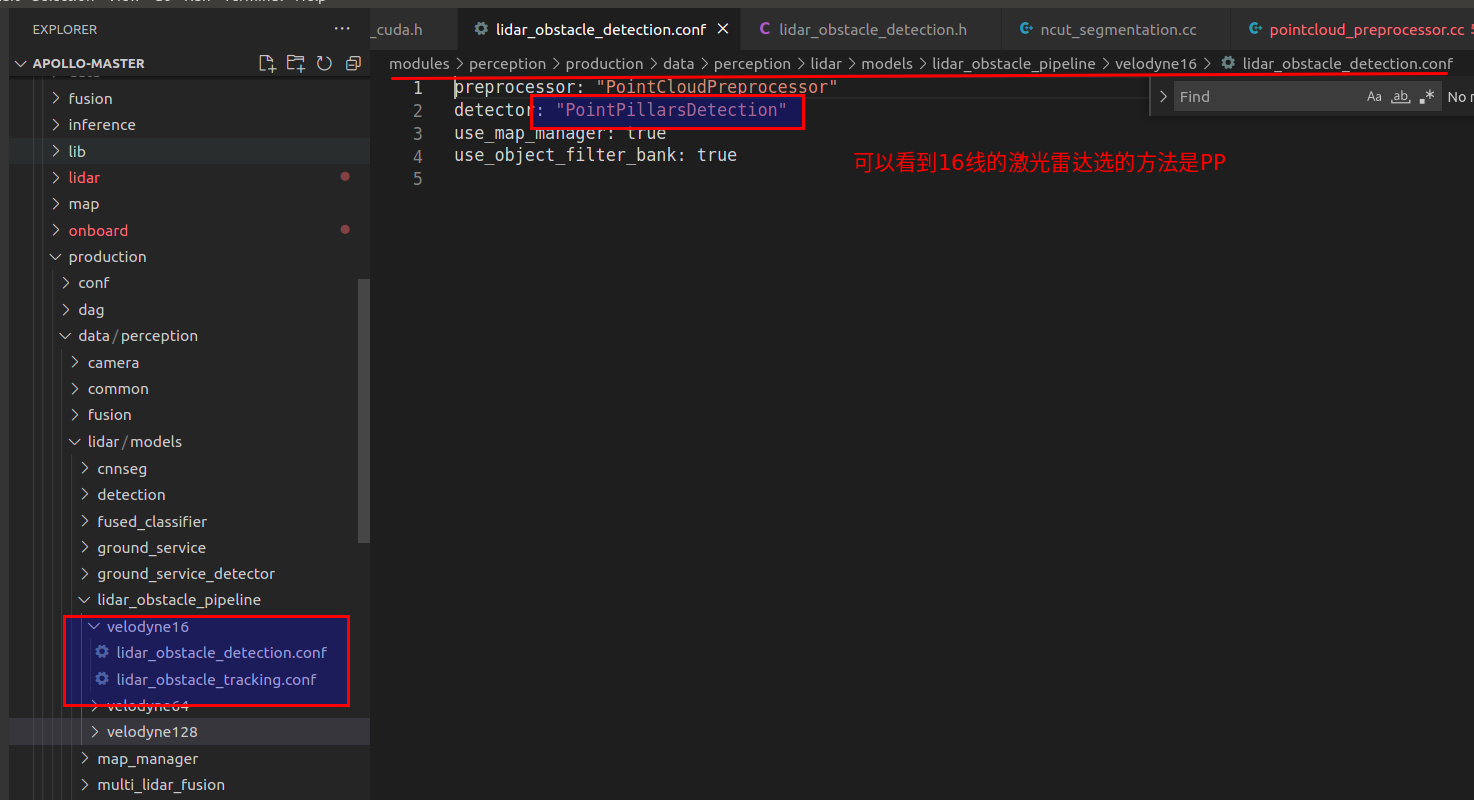Expand the ground_service folder

(x=190, y=548)
